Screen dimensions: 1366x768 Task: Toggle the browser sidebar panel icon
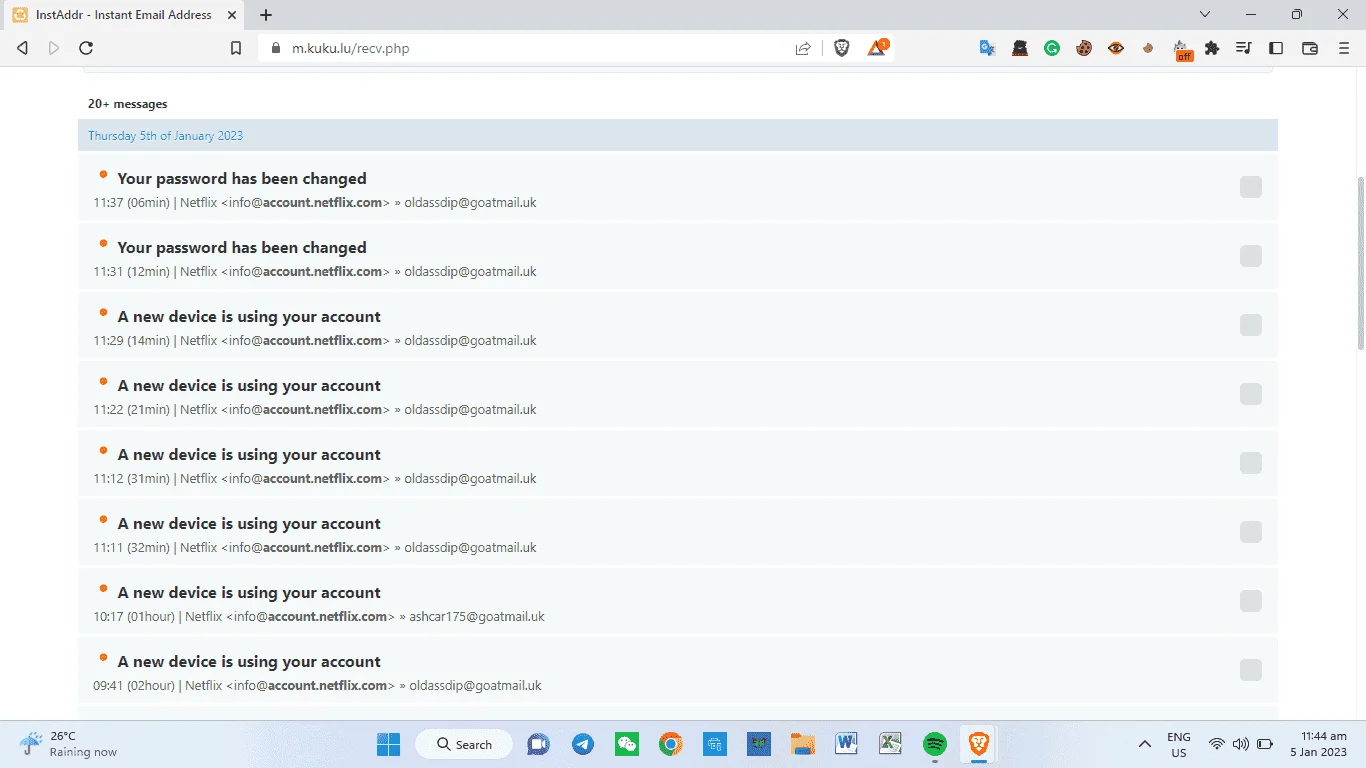1276,48
